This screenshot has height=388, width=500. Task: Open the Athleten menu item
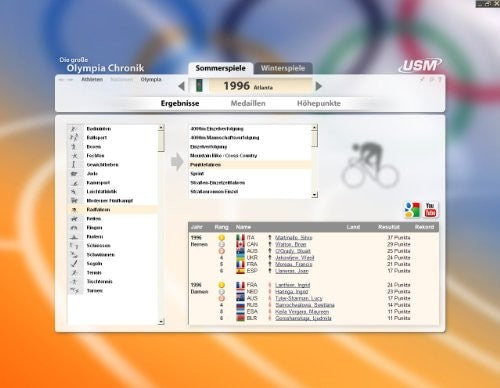[x=92, y=79]
